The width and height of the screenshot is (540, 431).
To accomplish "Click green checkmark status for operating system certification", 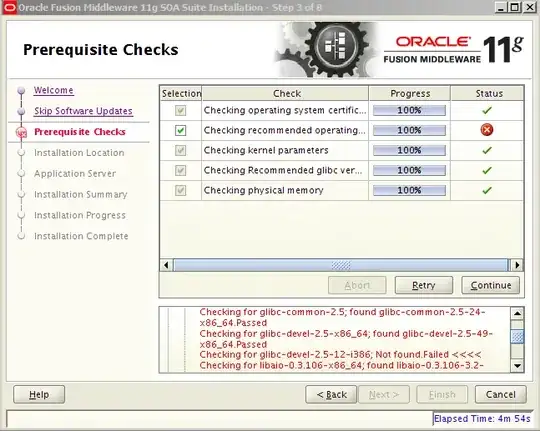I will tap(487, 111).
